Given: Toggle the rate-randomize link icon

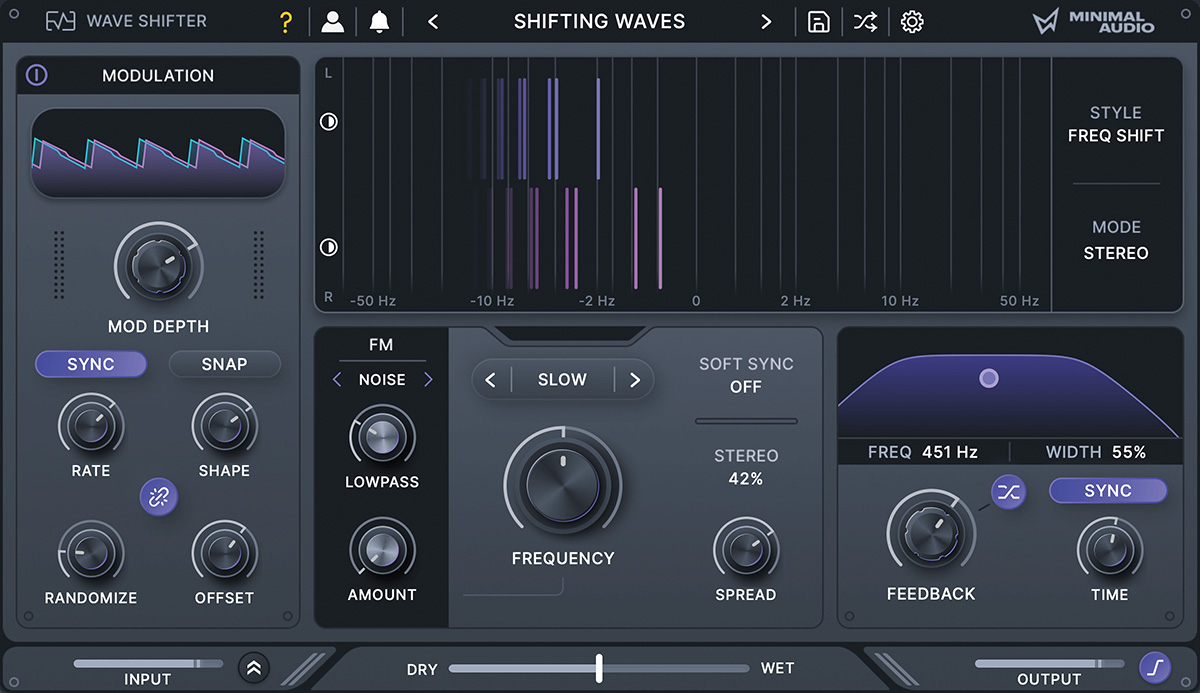Looking at the screenshot, I should click(x=158, y=496).
